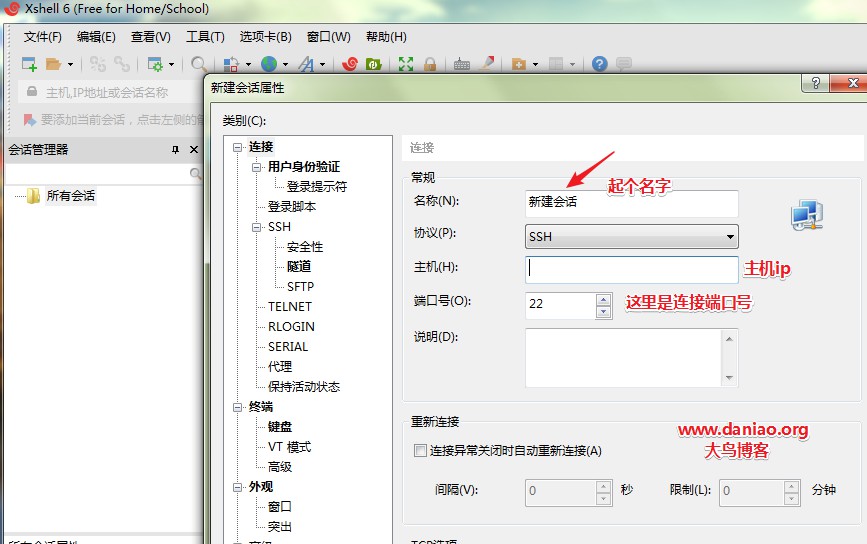This screenshot has width=867, height=544.
Task: Click the highlight pen toolbar icon
Action: tap(487, 64)
